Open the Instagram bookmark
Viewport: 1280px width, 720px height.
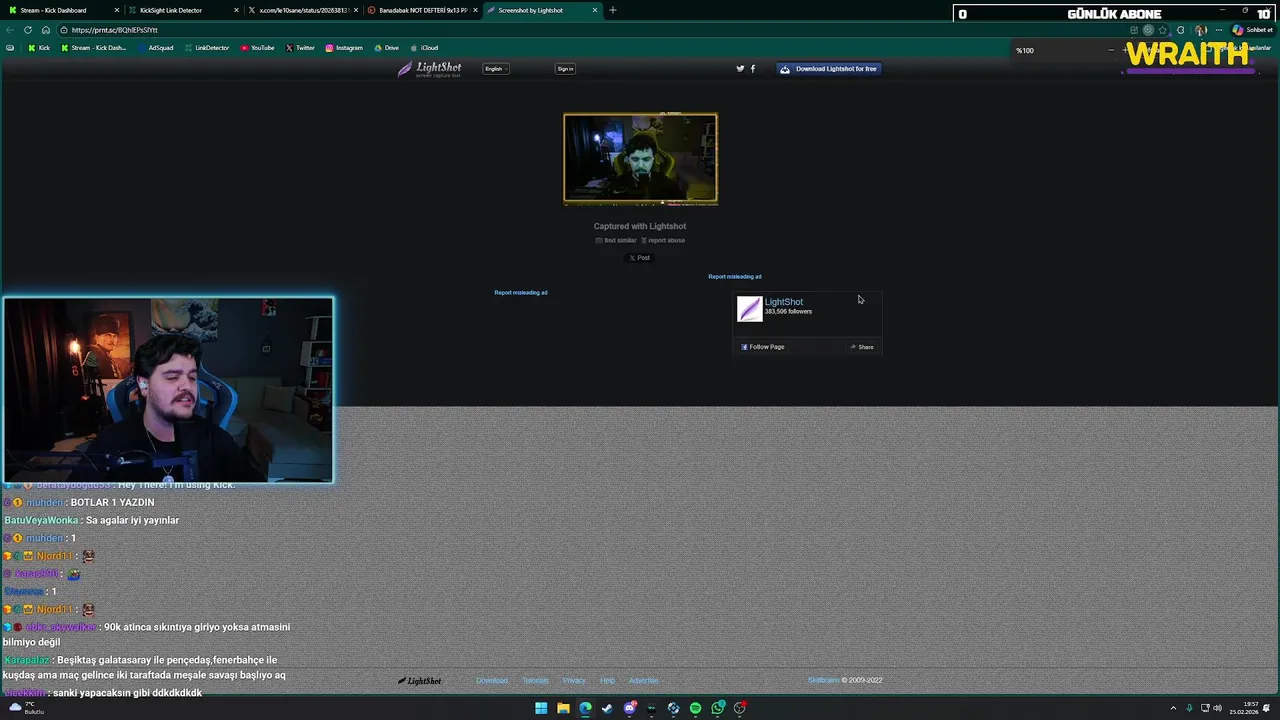click(x=344, y=48)
